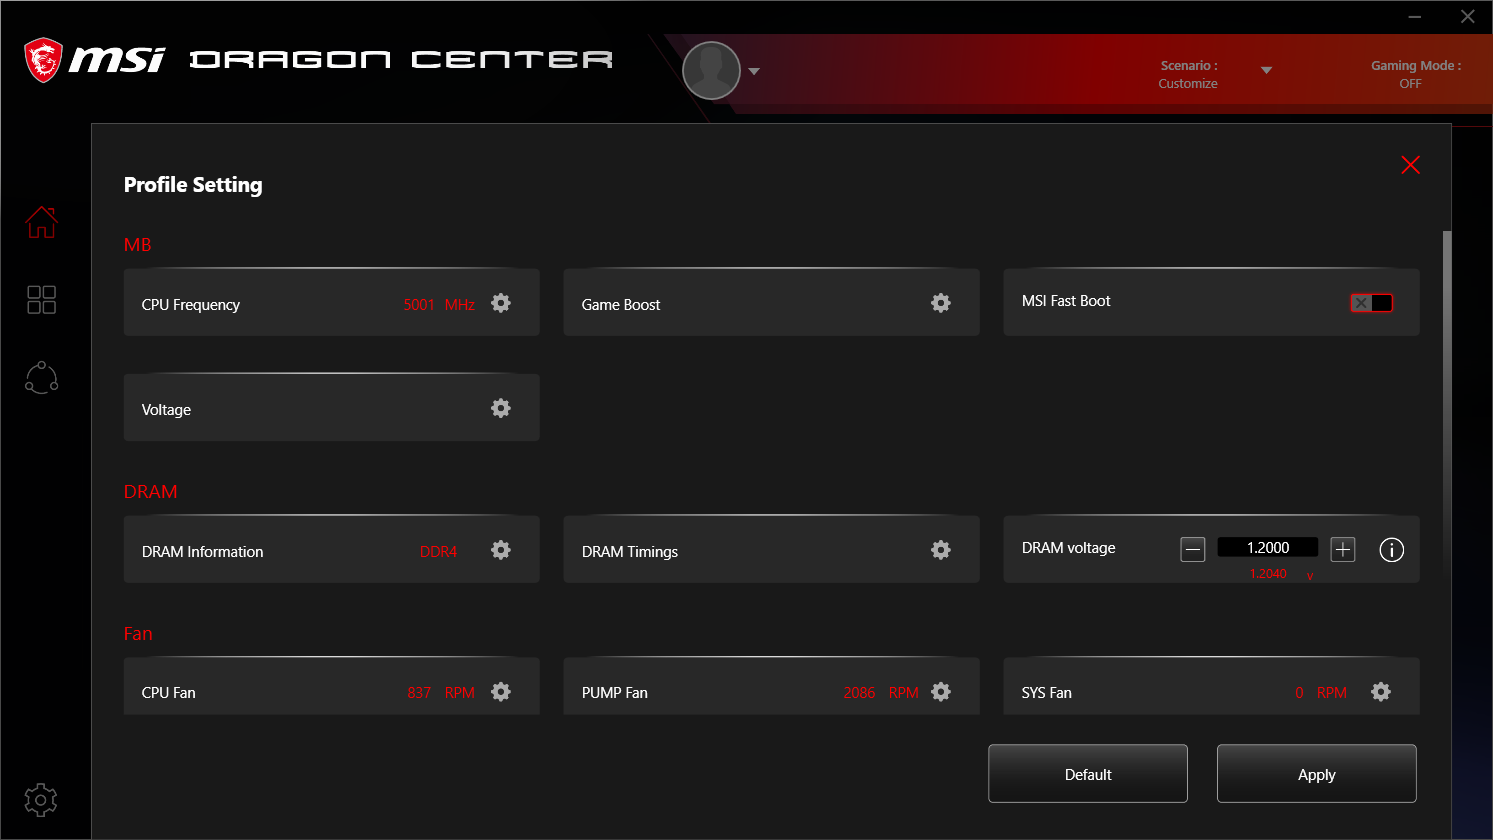
Task: Click the Game Boost label
Action: tap(621, 305)
